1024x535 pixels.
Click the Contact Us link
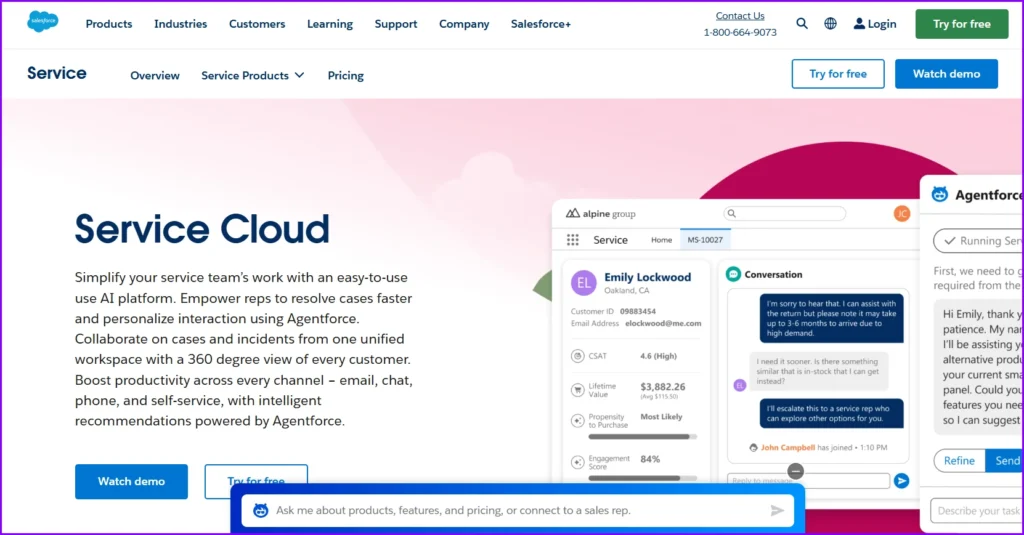pos(739,16)
